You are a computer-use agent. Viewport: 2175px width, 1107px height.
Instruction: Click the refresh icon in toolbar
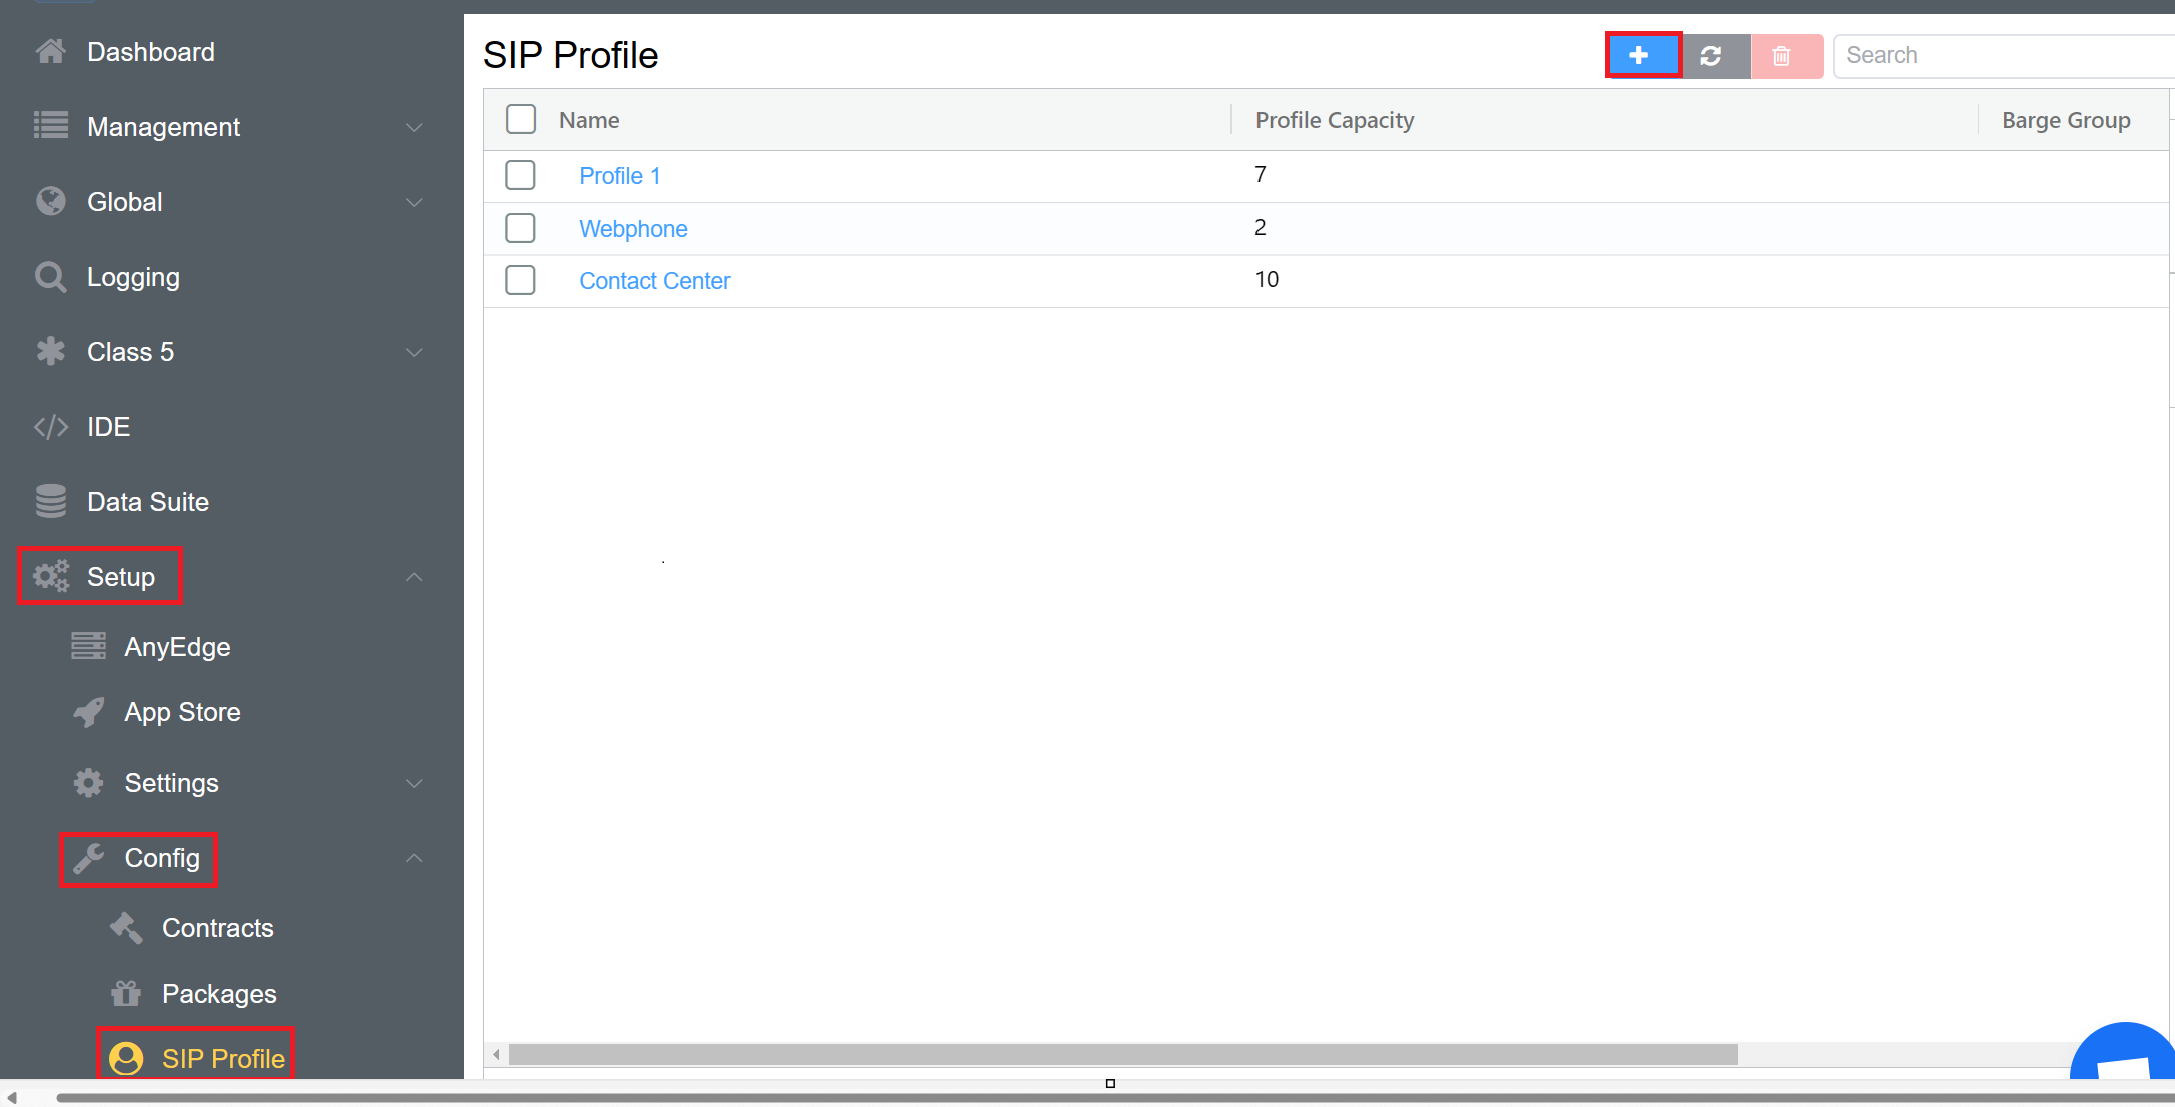click(1712, 56)
